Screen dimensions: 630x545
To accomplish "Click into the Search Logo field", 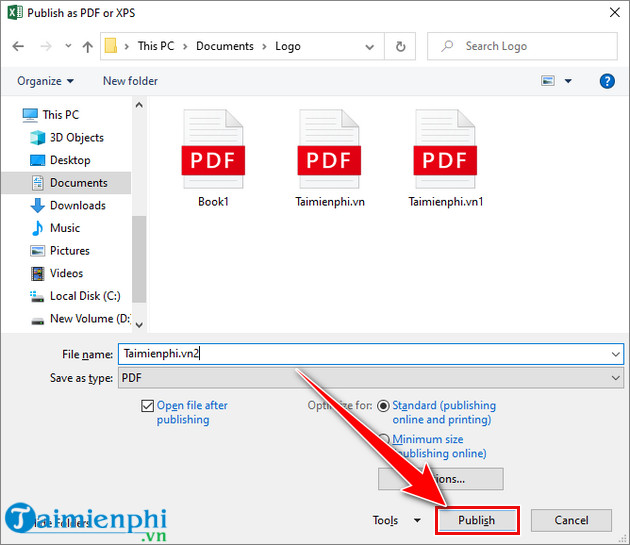I will point(522,46).
